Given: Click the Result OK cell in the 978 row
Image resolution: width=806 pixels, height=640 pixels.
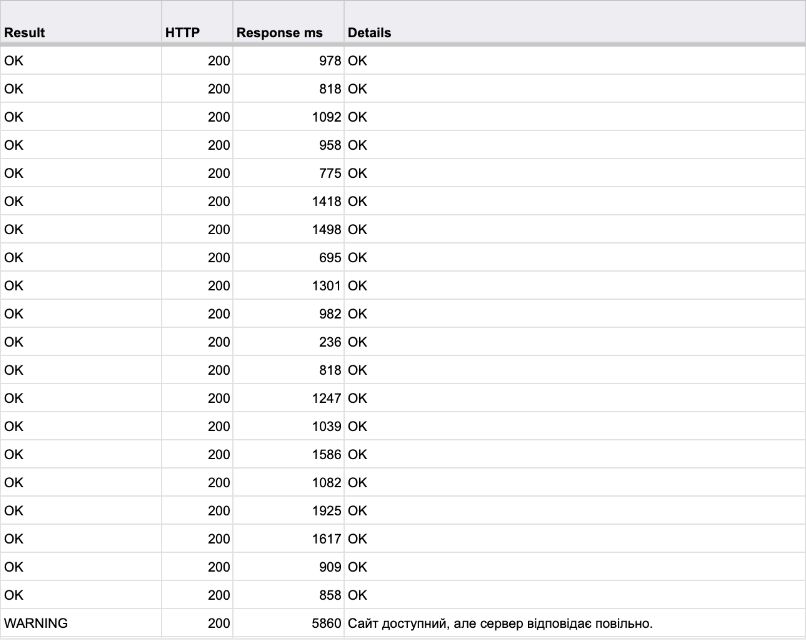Looking at the screenshot, I should 81,61.
